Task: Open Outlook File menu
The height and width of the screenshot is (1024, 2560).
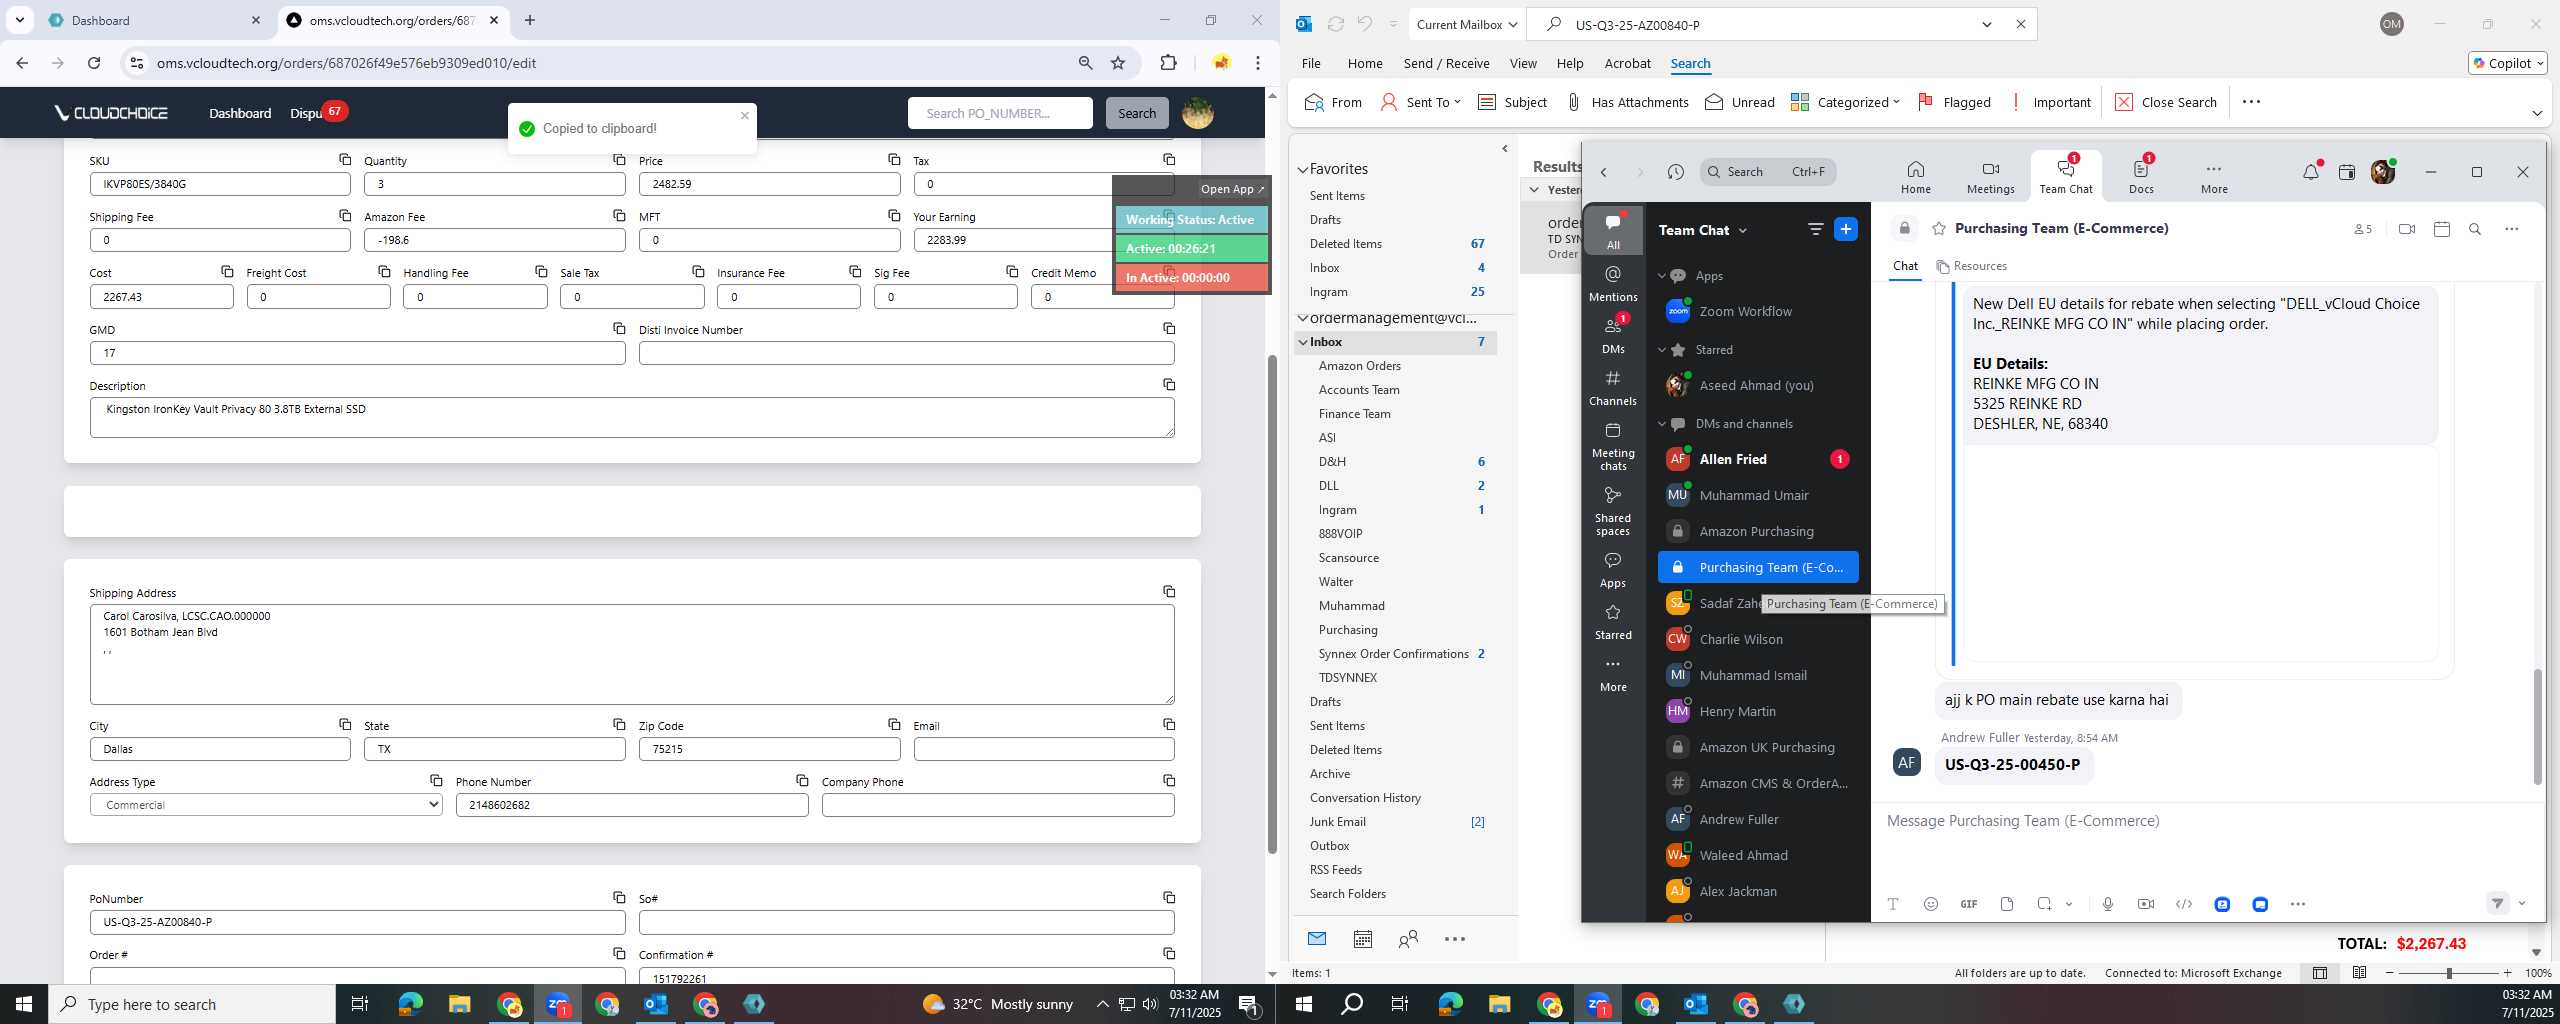Action: (1310, 63)
